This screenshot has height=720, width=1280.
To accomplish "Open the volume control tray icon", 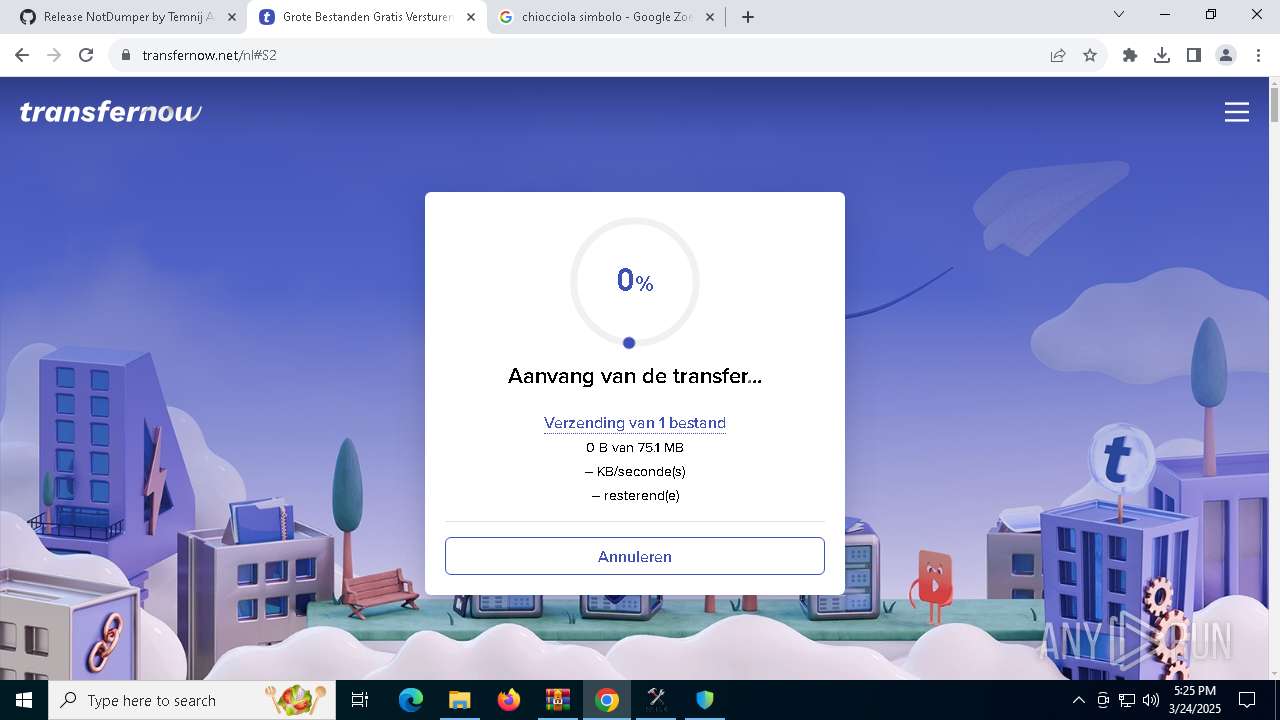I will [1151, 700].
